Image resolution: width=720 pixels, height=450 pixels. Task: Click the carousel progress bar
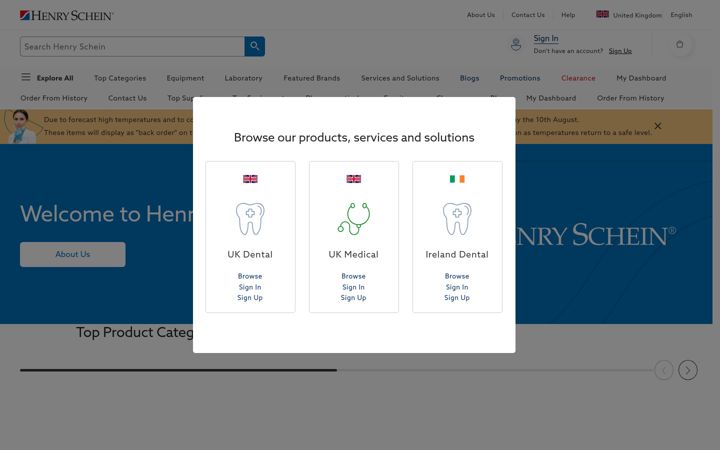[x=336, y=370]
